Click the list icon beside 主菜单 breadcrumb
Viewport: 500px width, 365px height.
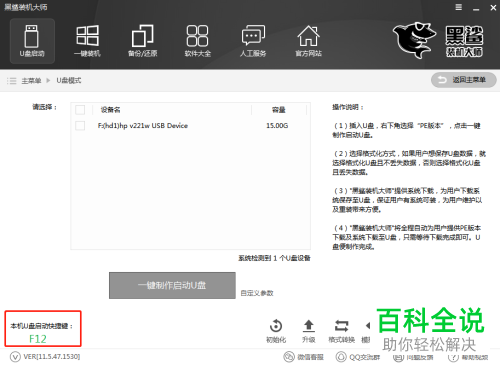pos(12,81)
